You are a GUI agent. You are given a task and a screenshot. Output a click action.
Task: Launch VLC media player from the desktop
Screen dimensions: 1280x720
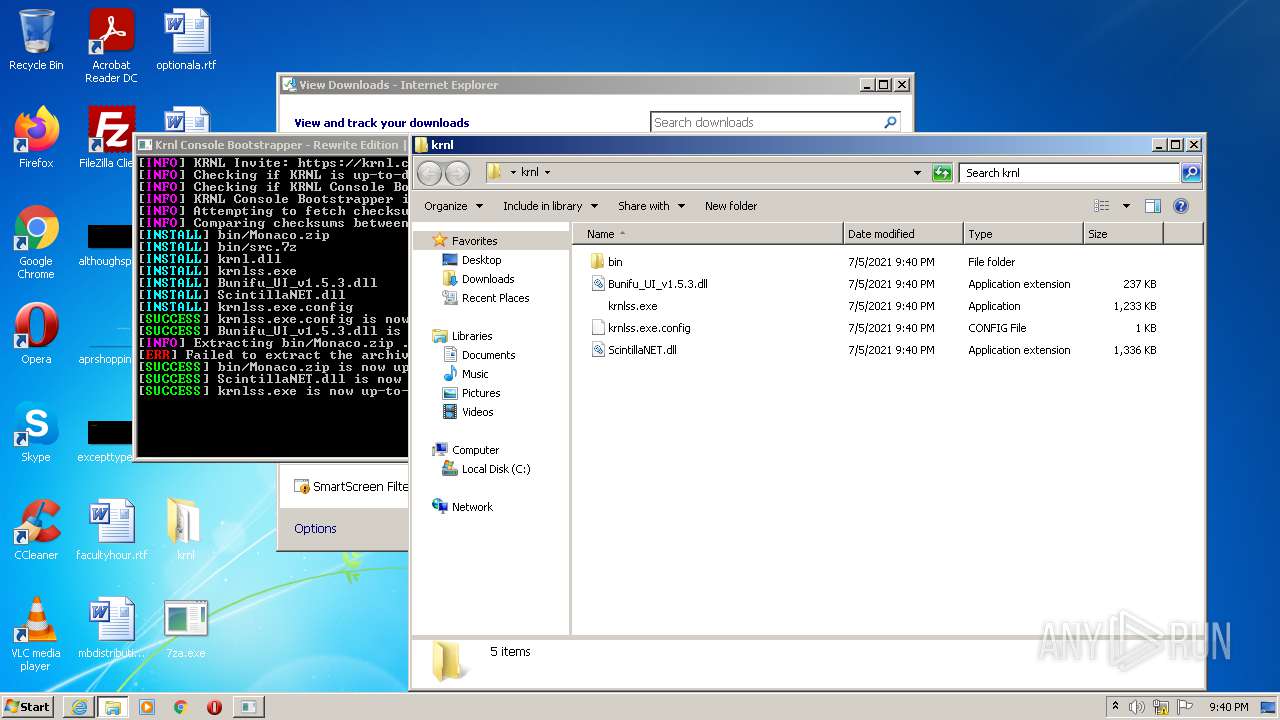tap(36, 634)
